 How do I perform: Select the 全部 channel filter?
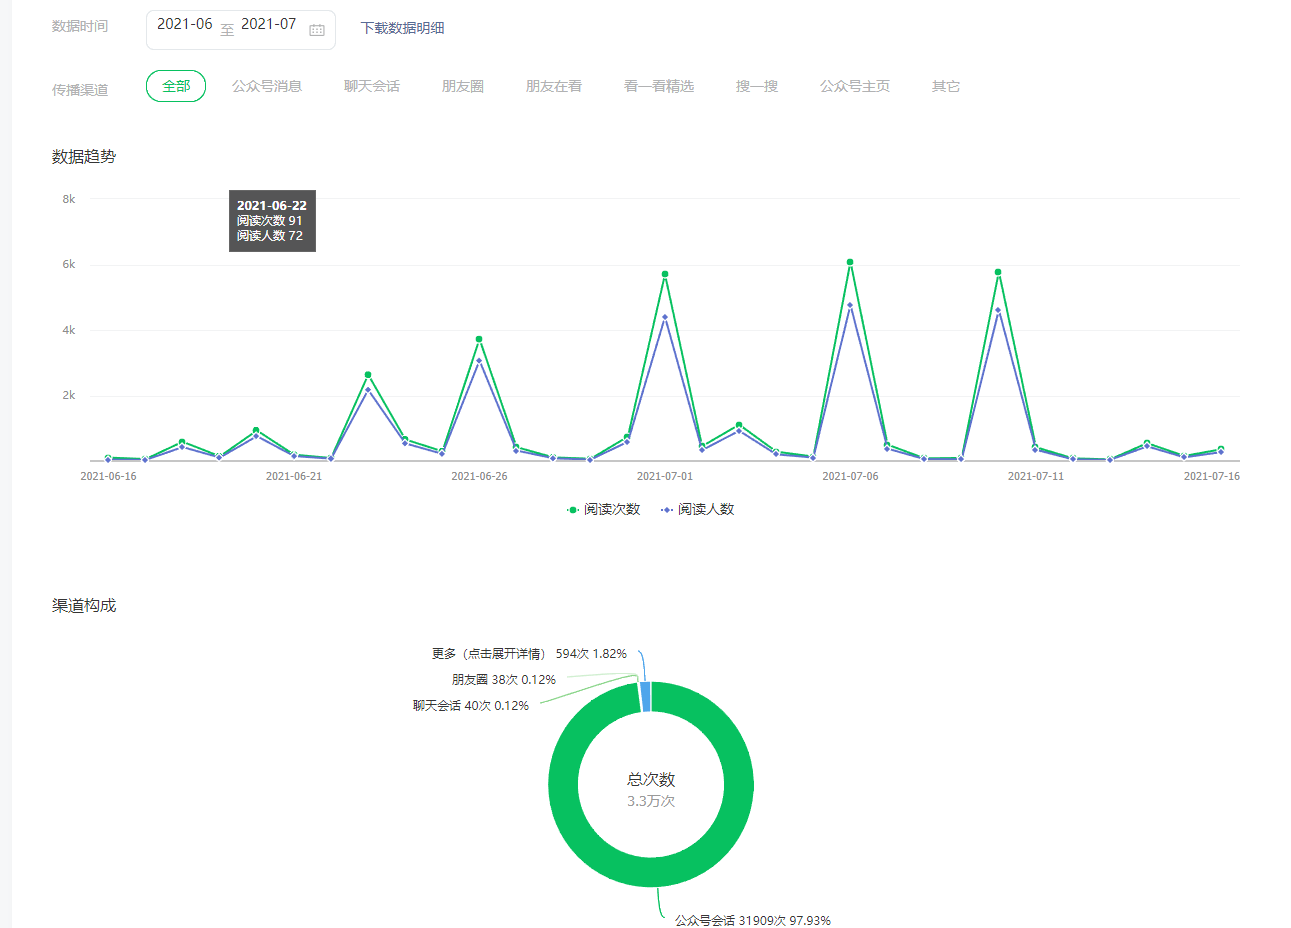point(176,86)
